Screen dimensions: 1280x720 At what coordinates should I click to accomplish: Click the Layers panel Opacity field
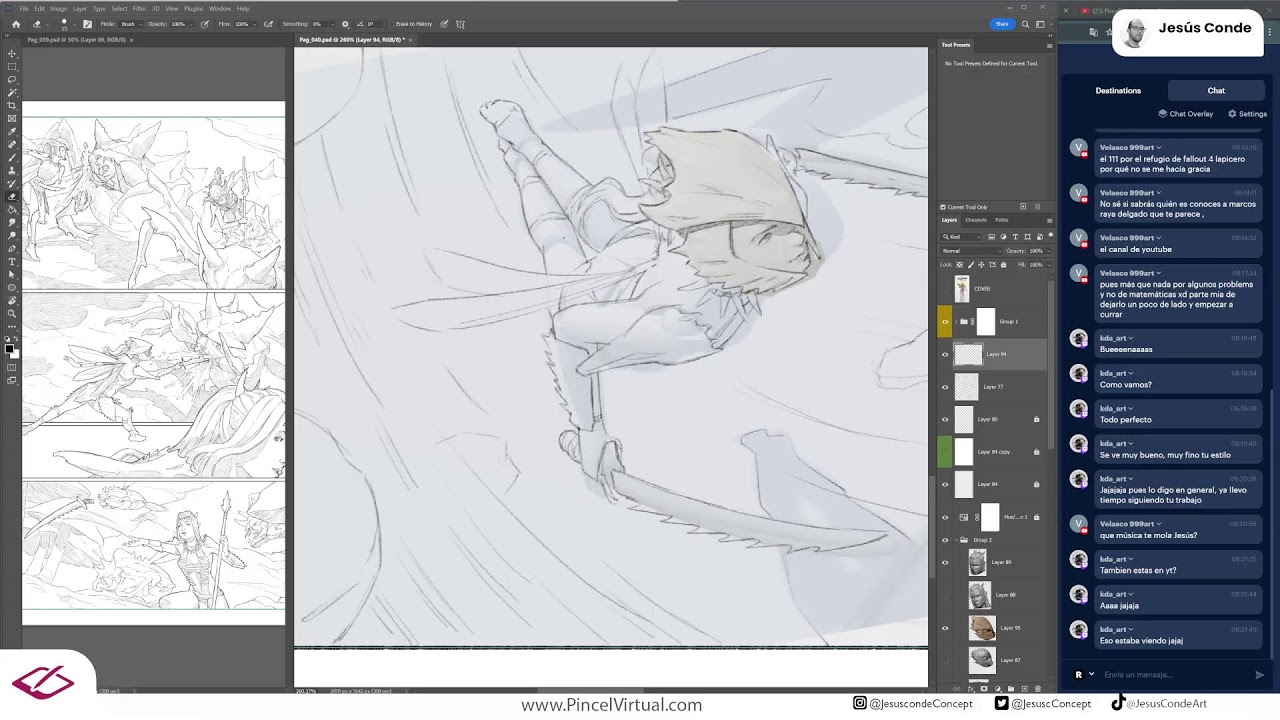coord(1036,251)
